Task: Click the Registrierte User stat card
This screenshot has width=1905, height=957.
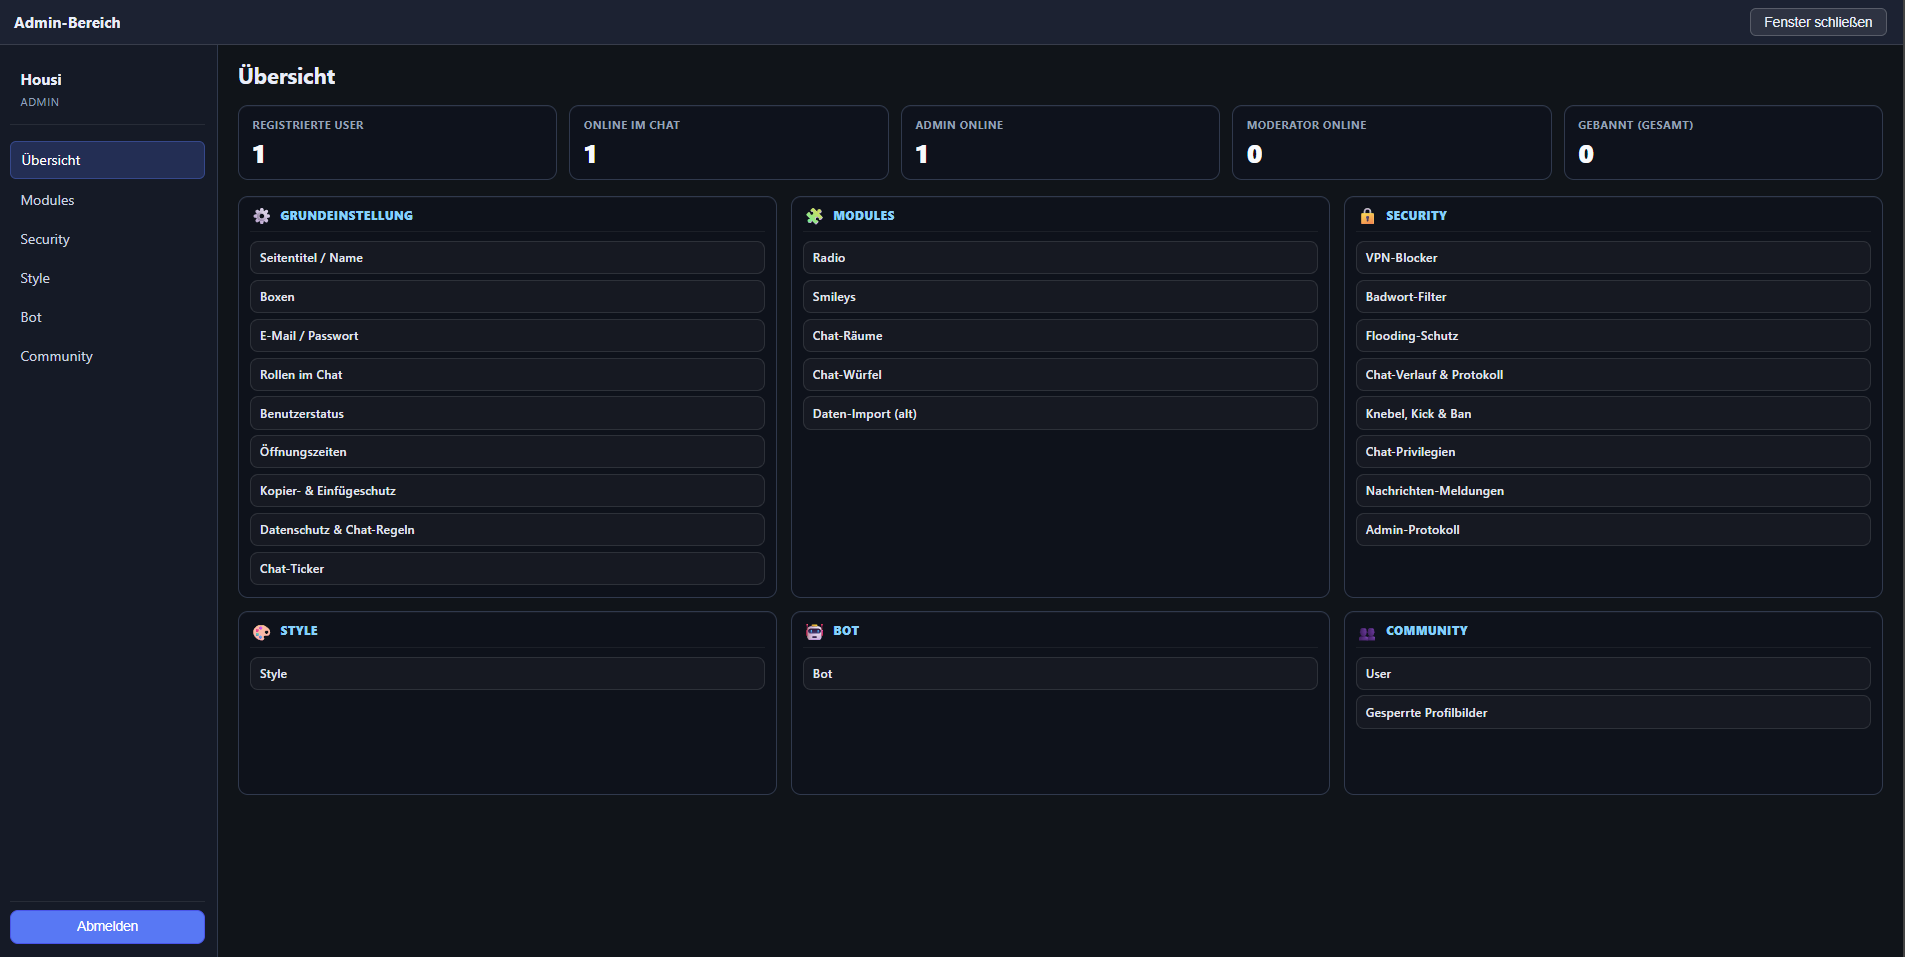Action: (397, 143)
